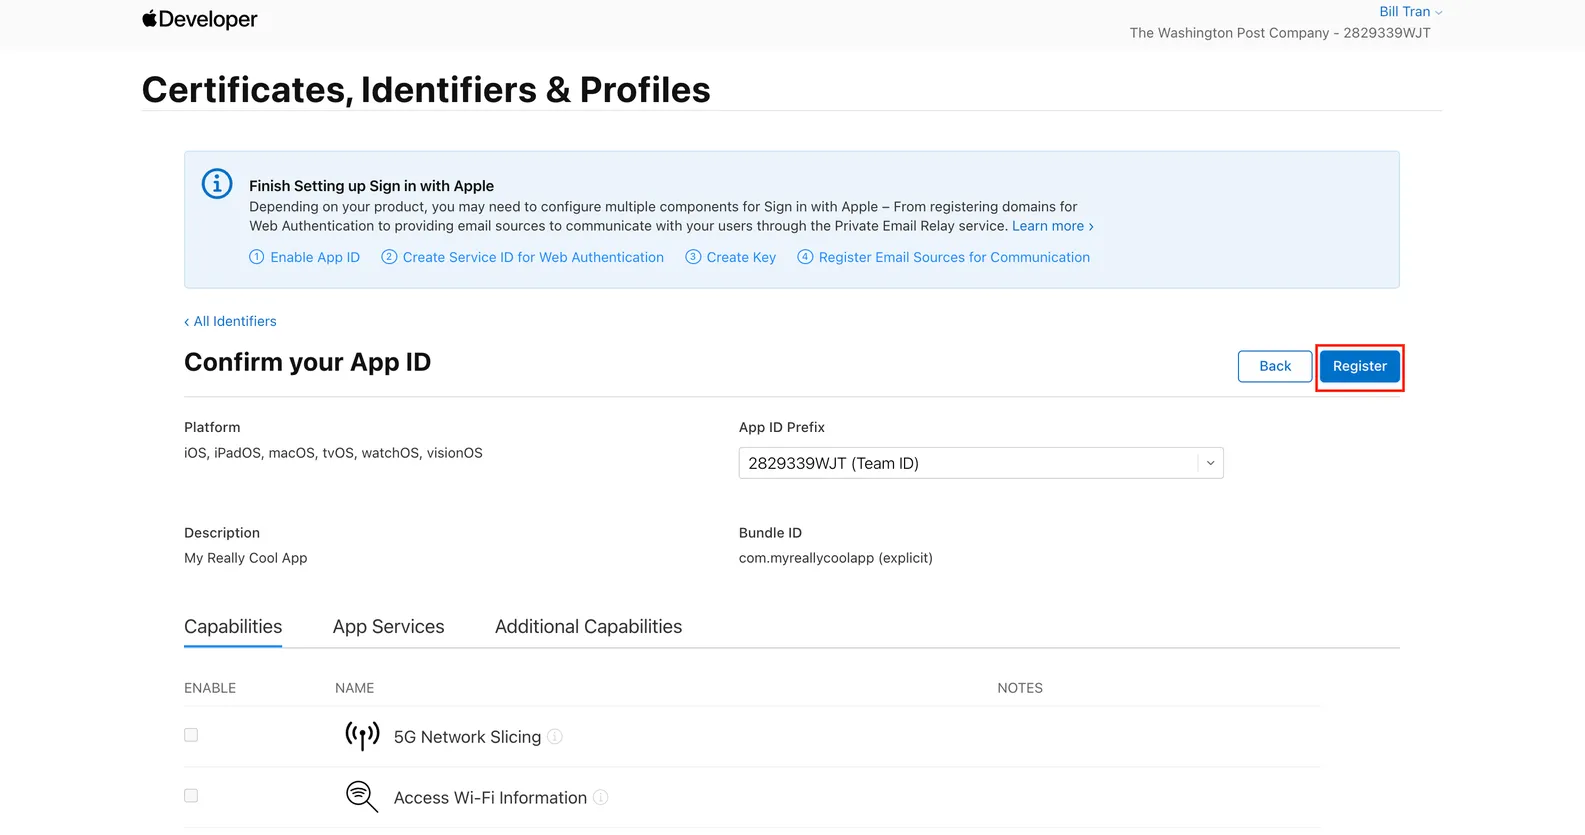Click the Bundle ID label
This screenshot has height=835, width=1585.
coord(770,533)
